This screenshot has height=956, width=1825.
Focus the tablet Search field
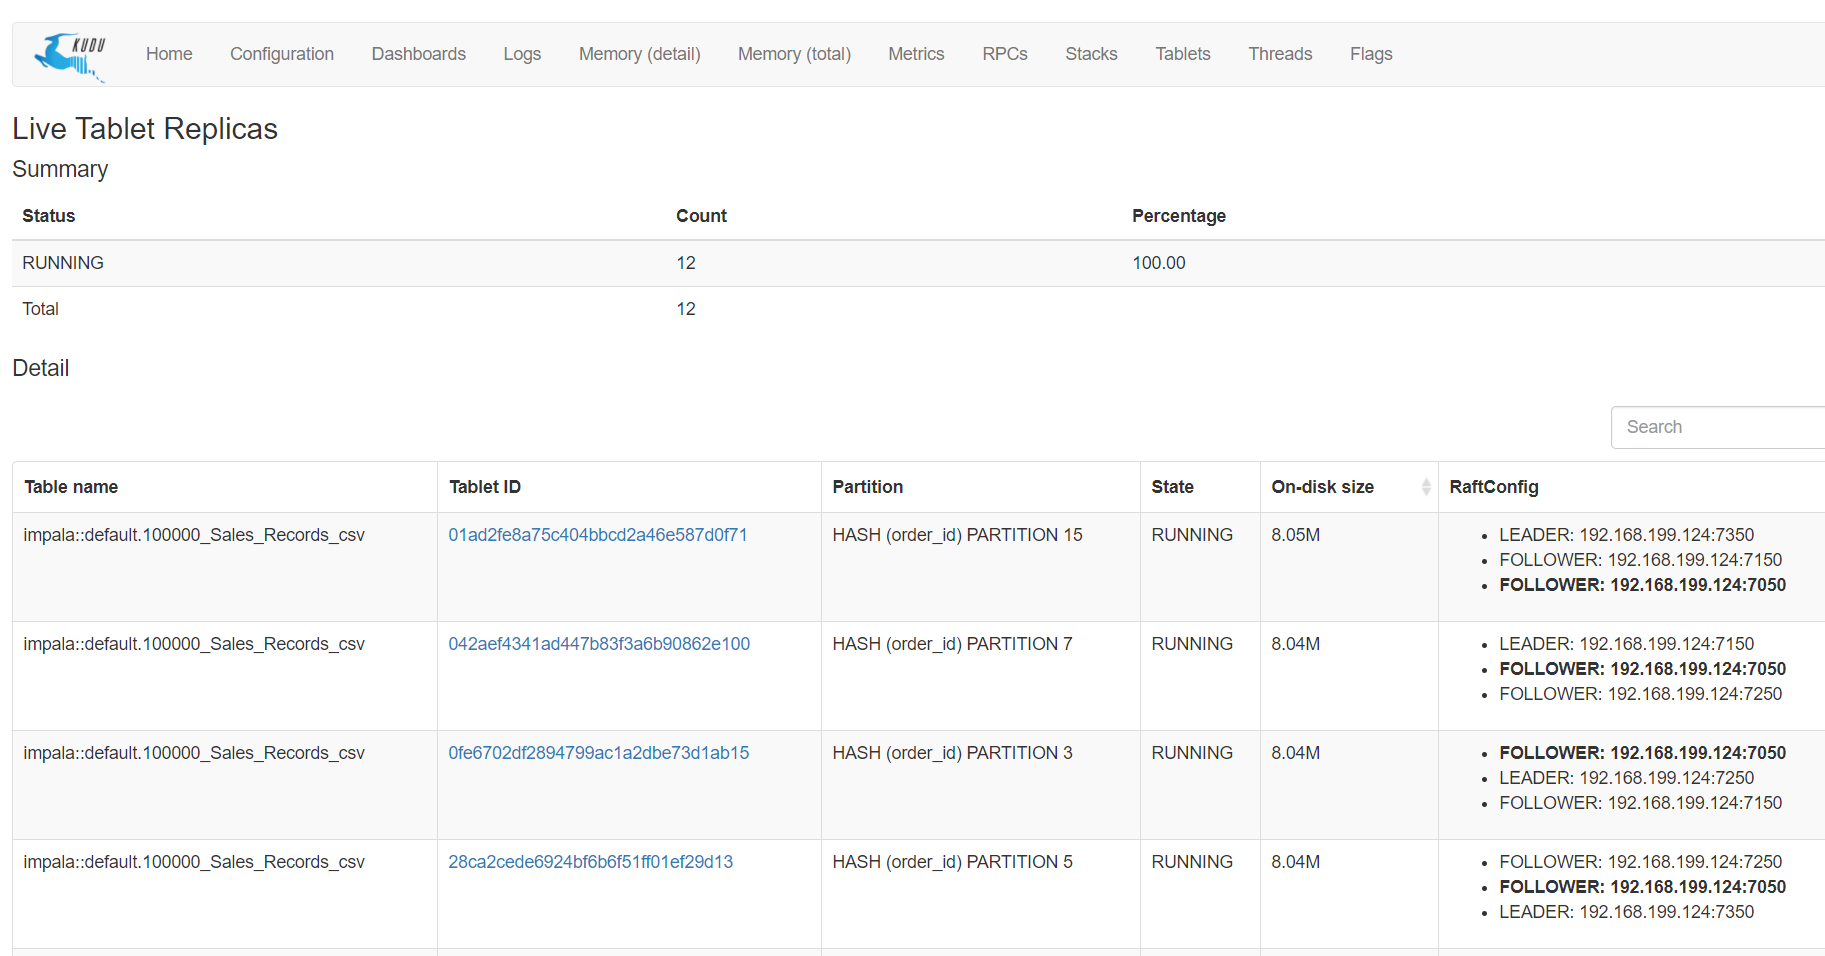pos(1715,427)
